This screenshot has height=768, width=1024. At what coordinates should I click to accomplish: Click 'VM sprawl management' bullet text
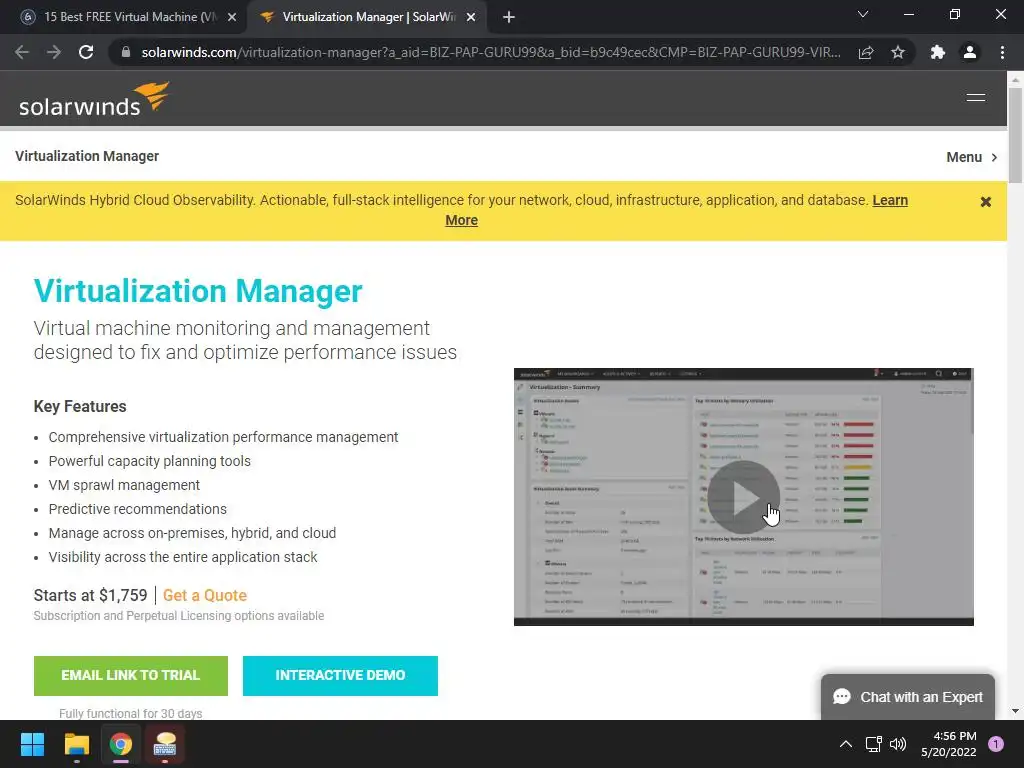[x=124, y=485]
